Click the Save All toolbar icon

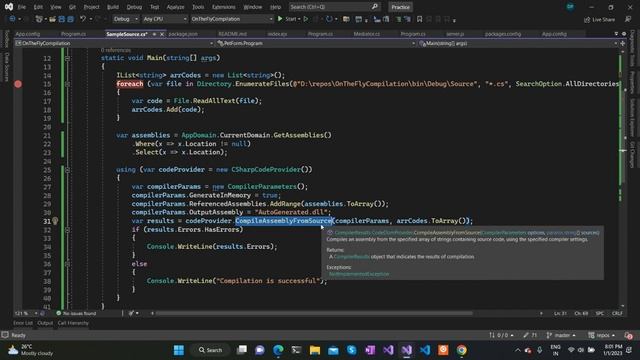click(70, 19)
